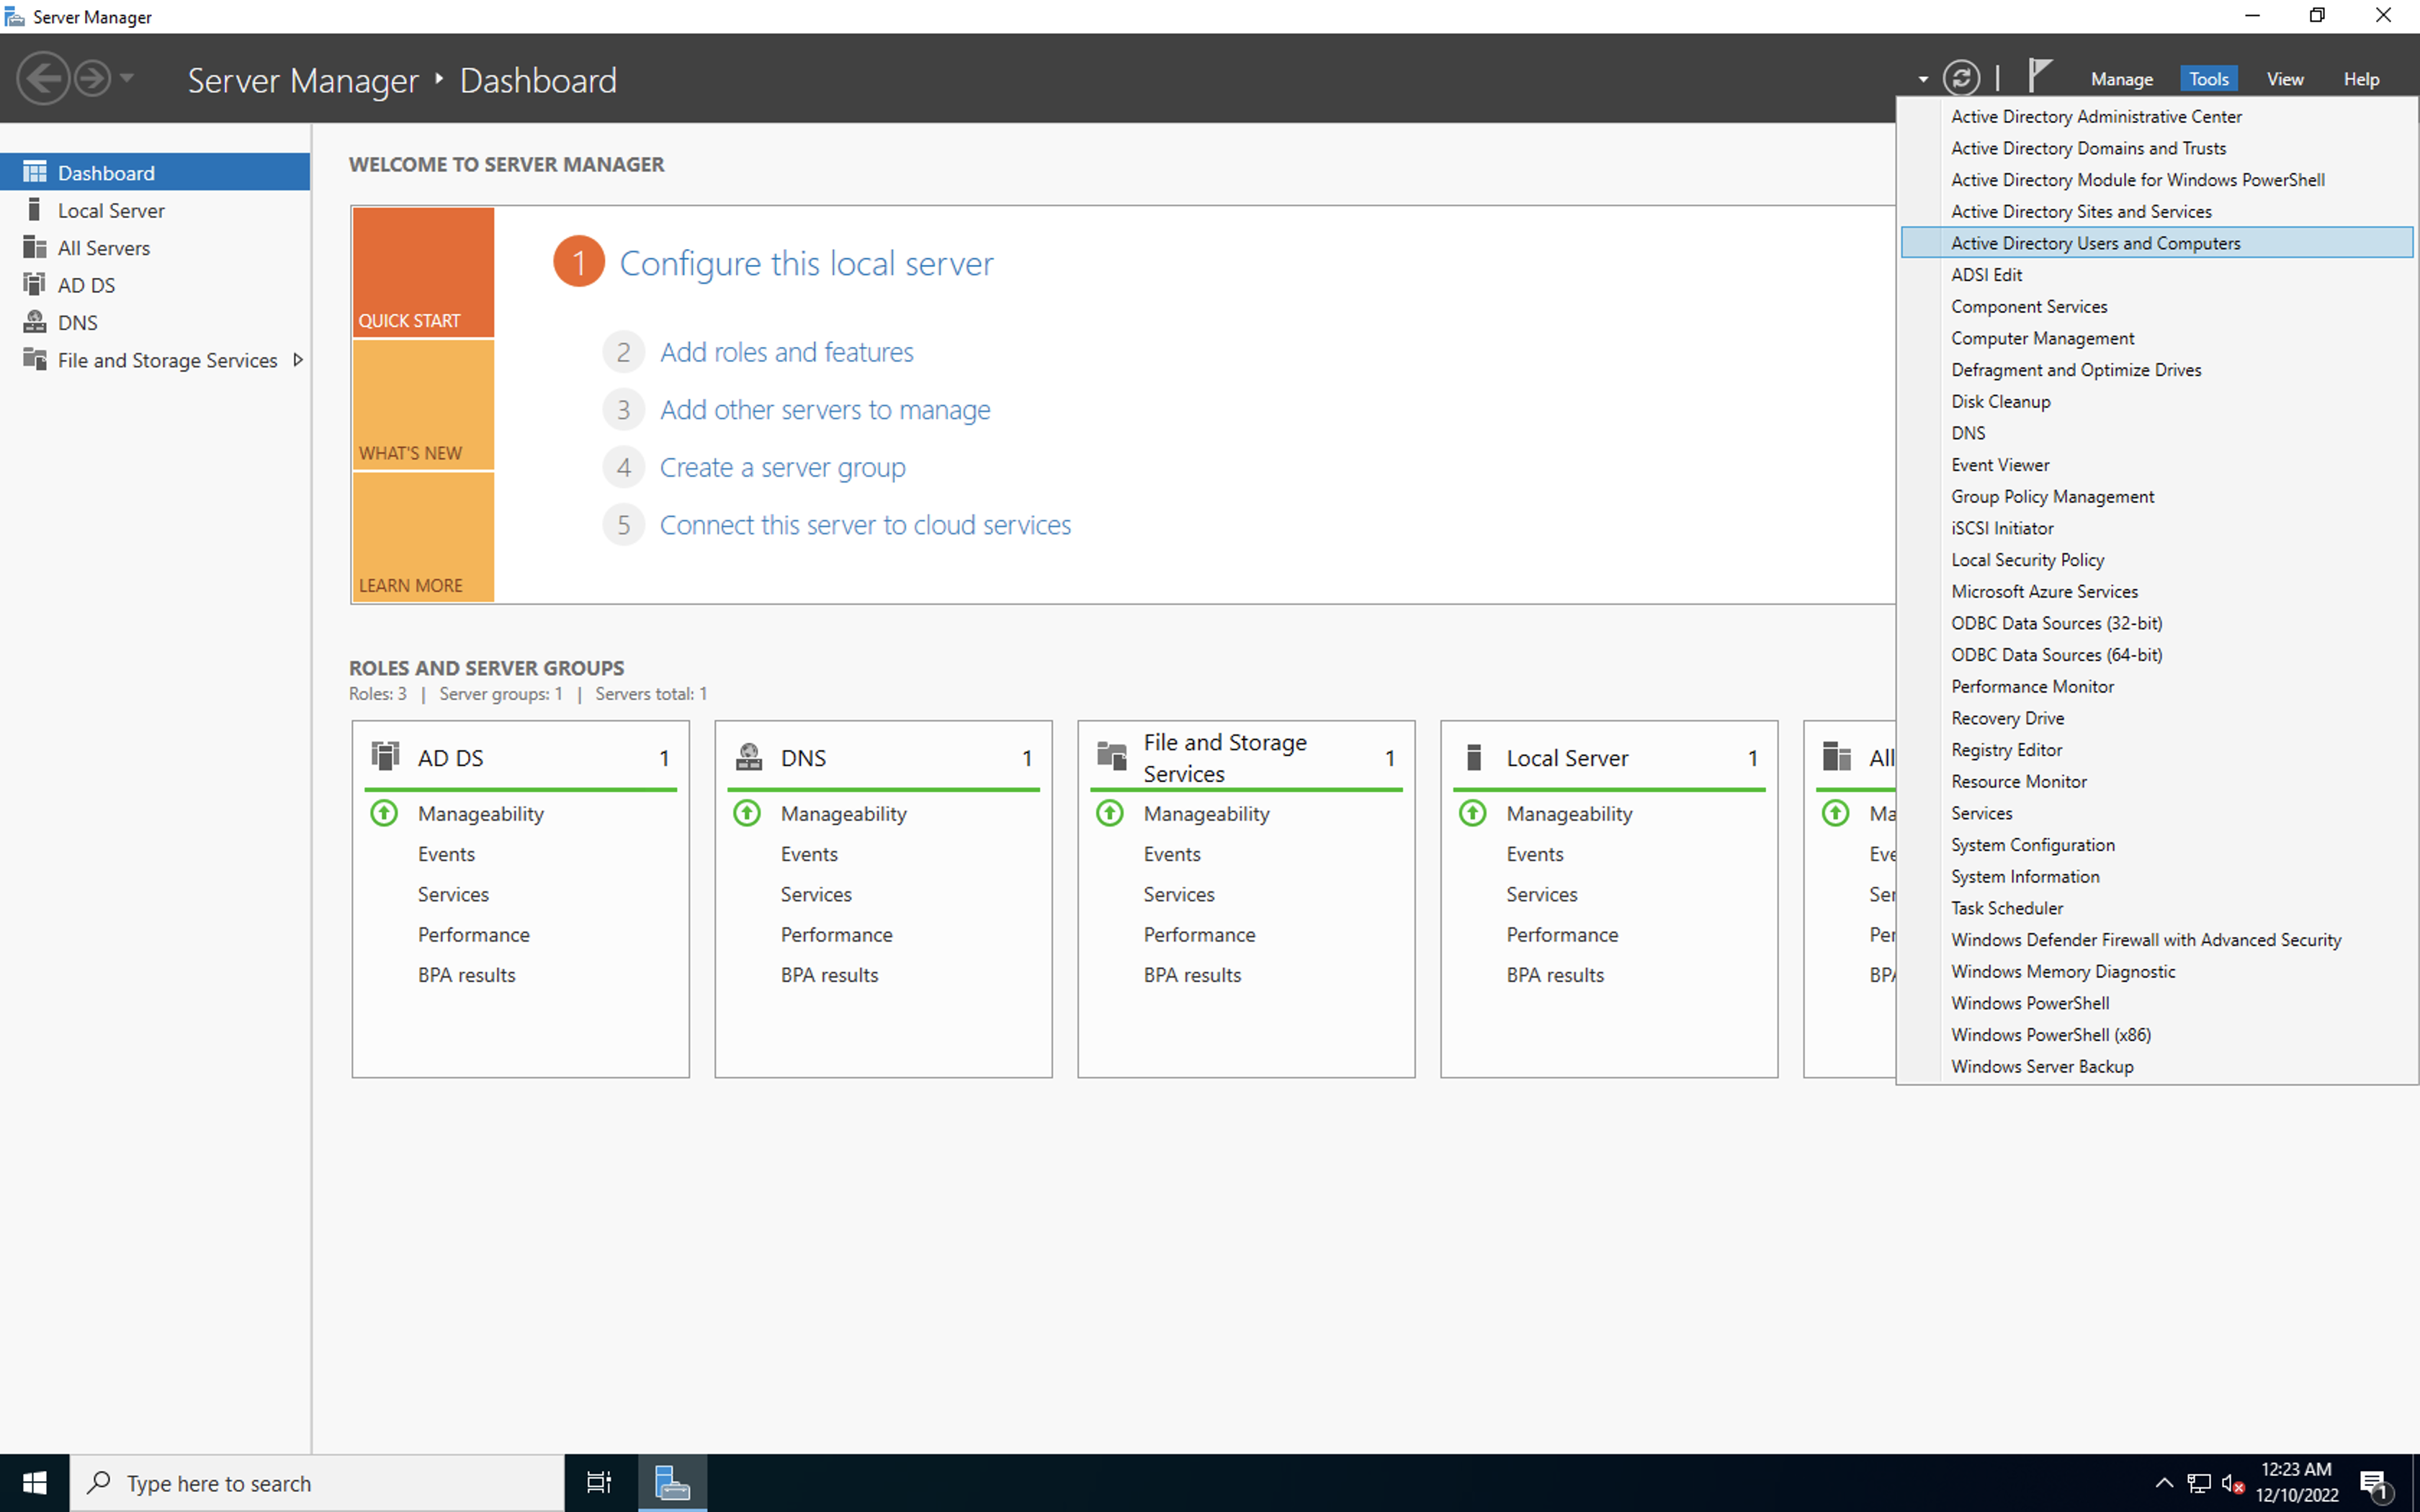Launch Windows Server Backup
Viewport: 2420px width, 1512px height.
[2157, 1066]
